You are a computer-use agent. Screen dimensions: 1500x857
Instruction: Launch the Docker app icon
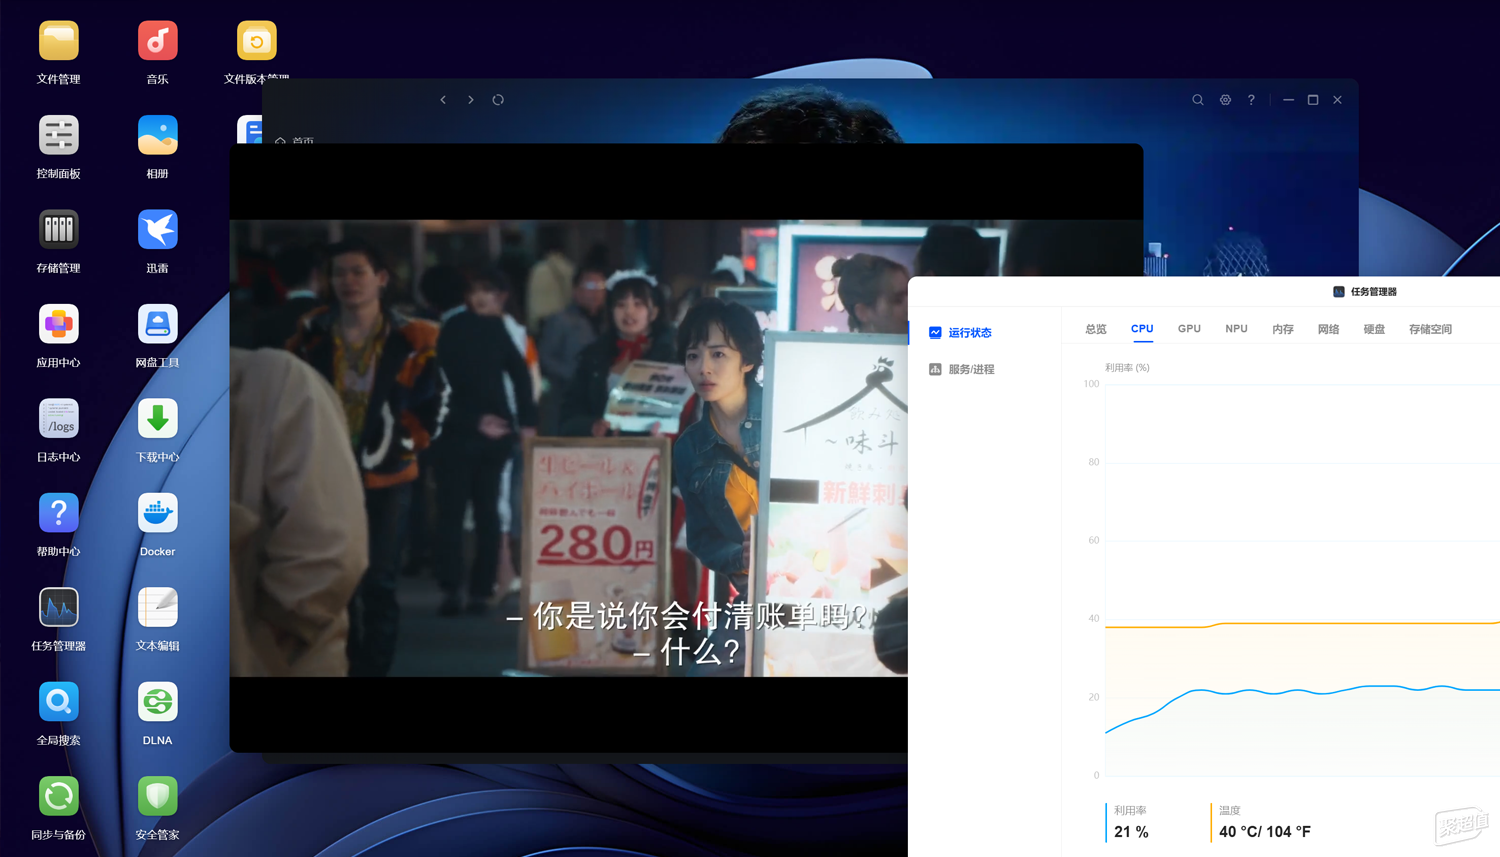point(157,513)
